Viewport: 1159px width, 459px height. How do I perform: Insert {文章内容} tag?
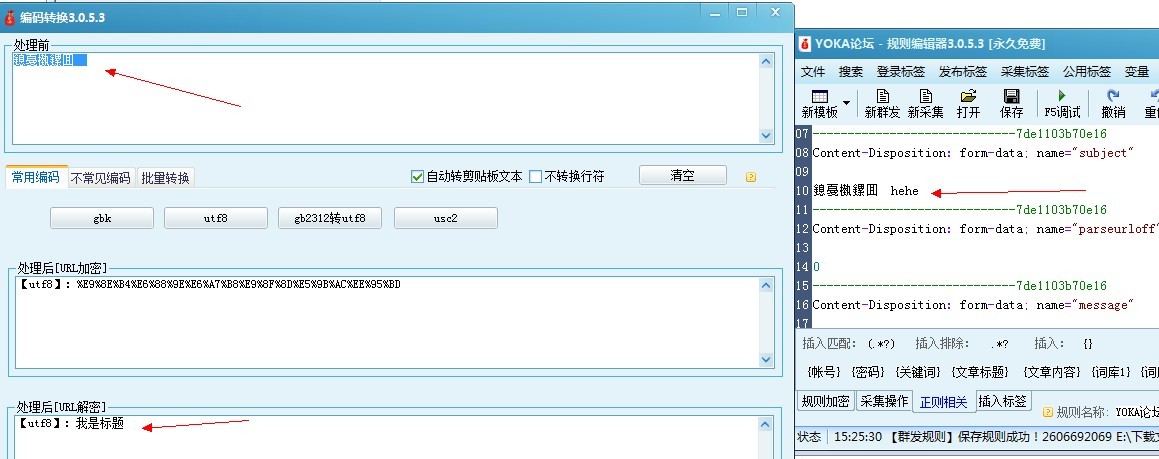click(1053, 372)
